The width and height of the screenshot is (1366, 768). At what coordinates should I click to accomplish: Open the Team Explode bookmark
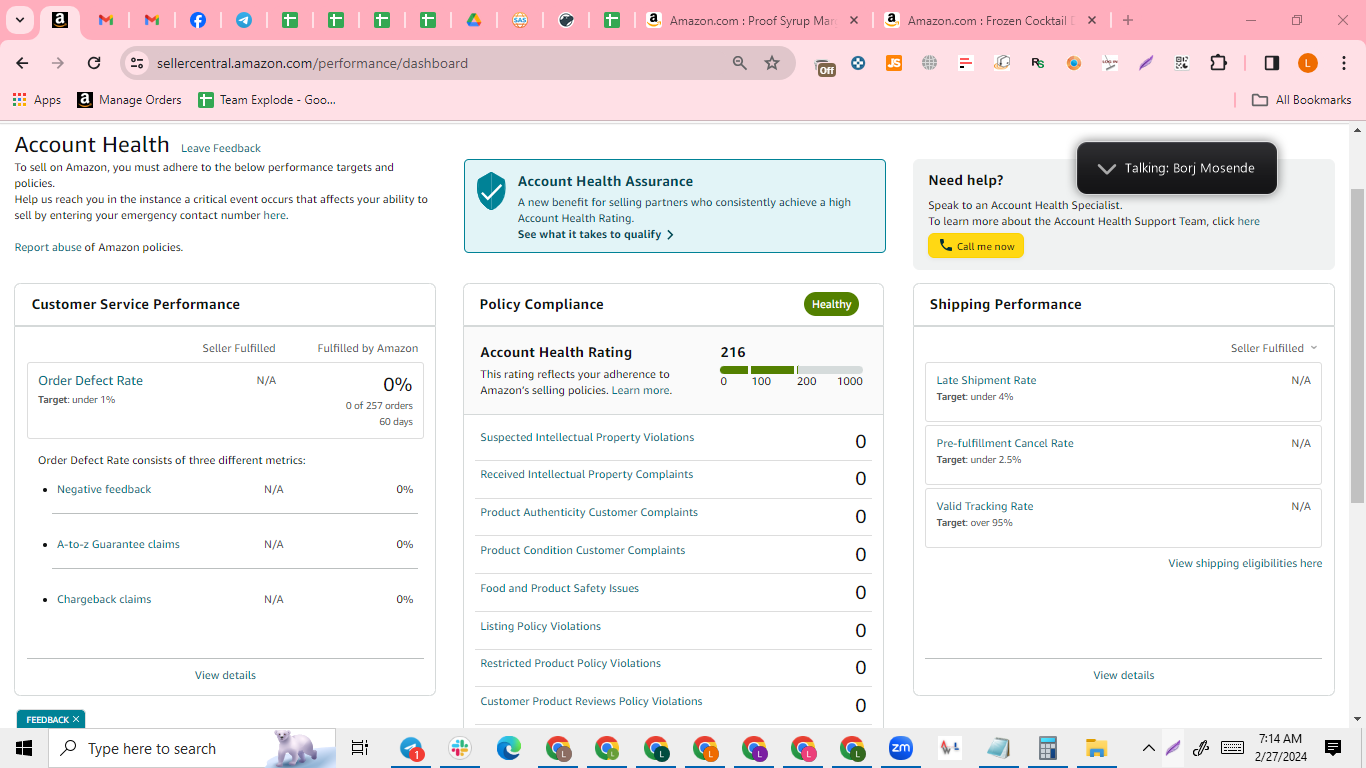click(x=267, y=100)
